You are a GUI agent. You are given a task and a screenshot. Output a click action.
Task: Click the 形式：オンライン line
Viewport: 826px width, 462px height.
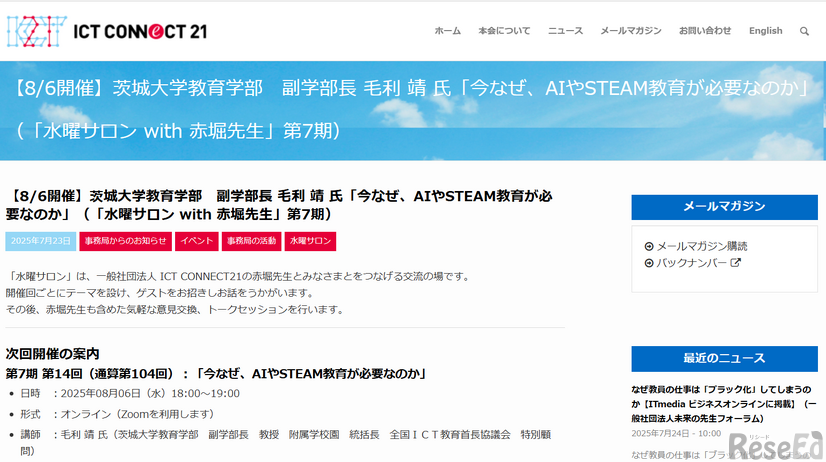(117, 414)
